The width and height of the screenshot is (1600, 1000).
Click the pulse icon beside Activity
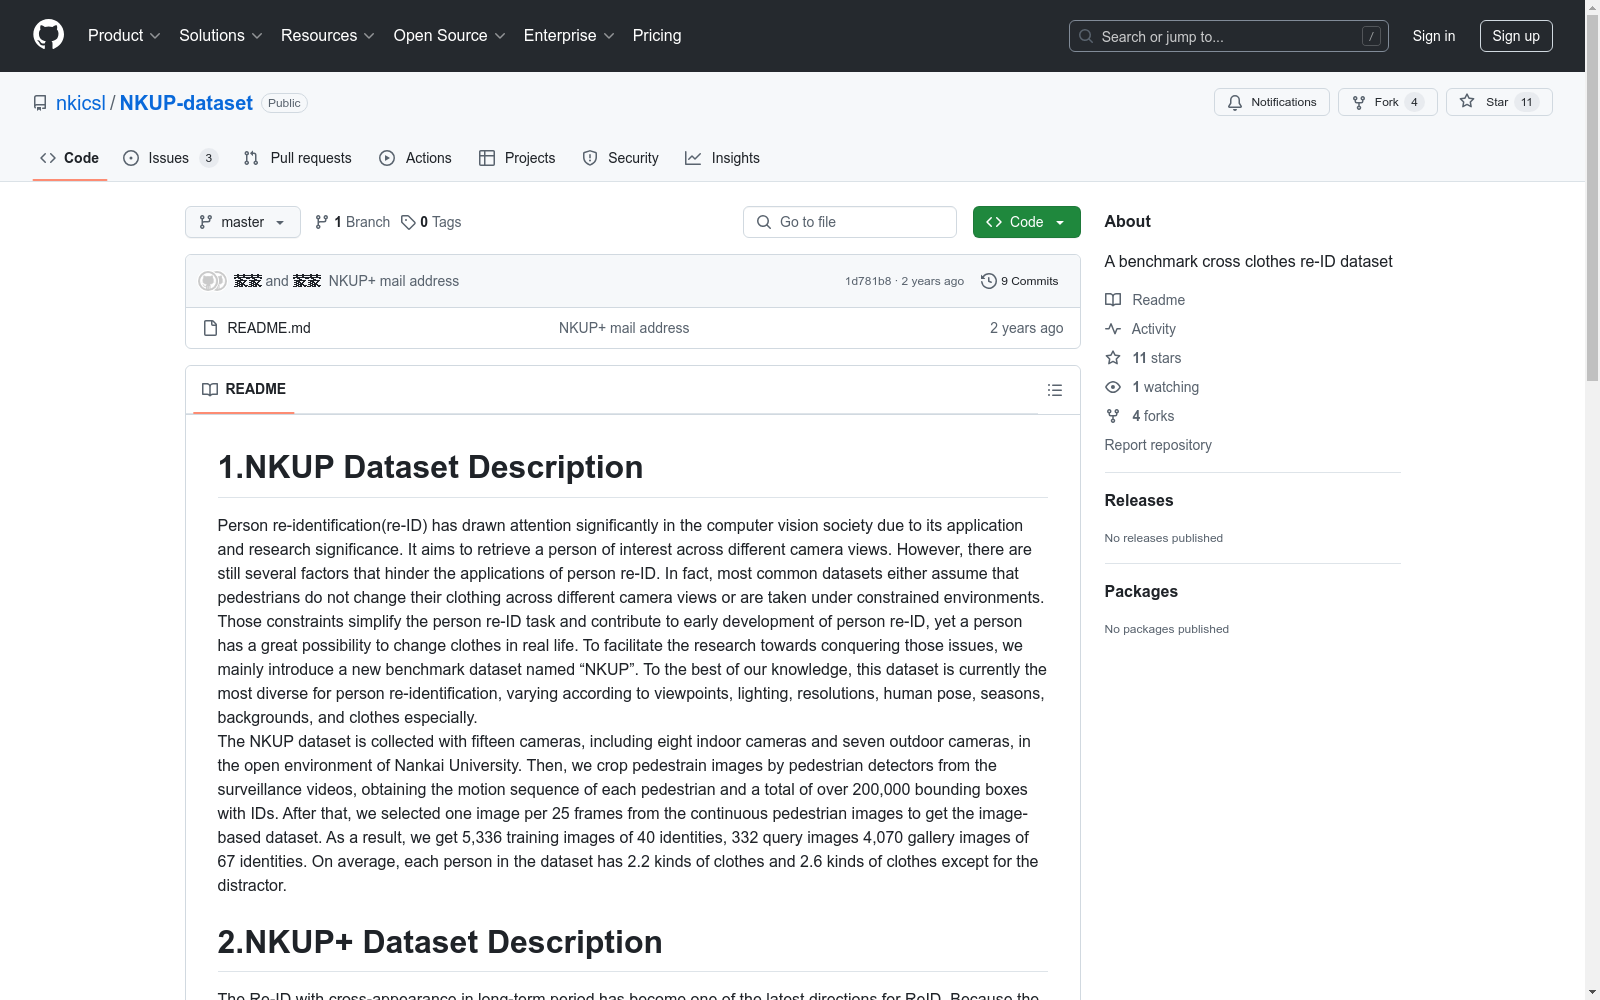click(1113, 329)
